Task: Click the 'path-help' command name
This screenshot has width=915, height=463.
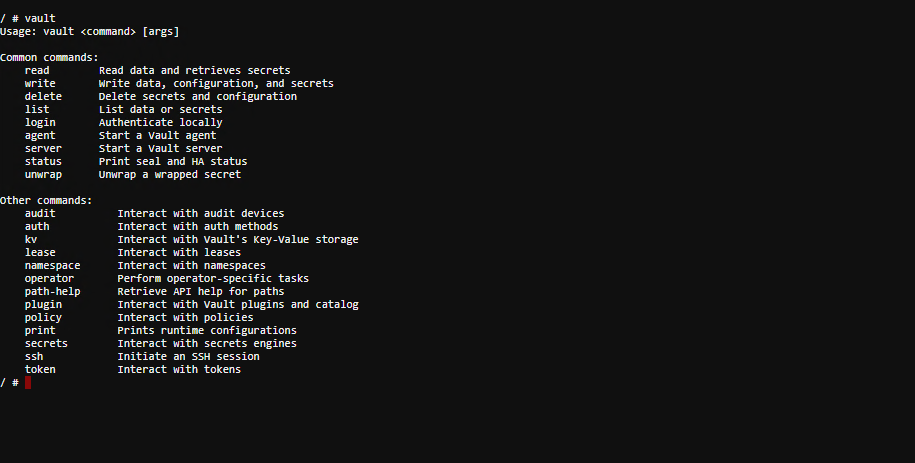Action: tap(52, 292)
